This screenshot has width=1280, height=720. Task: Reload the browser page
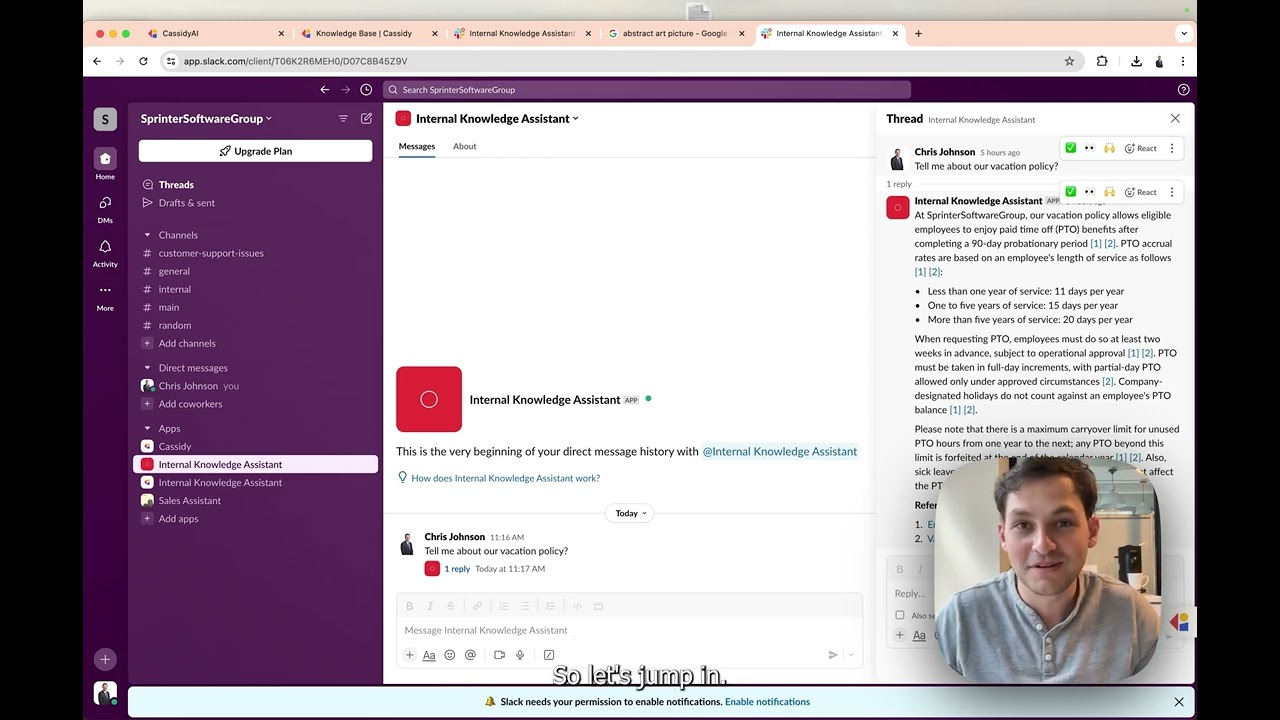click(143, 61)
